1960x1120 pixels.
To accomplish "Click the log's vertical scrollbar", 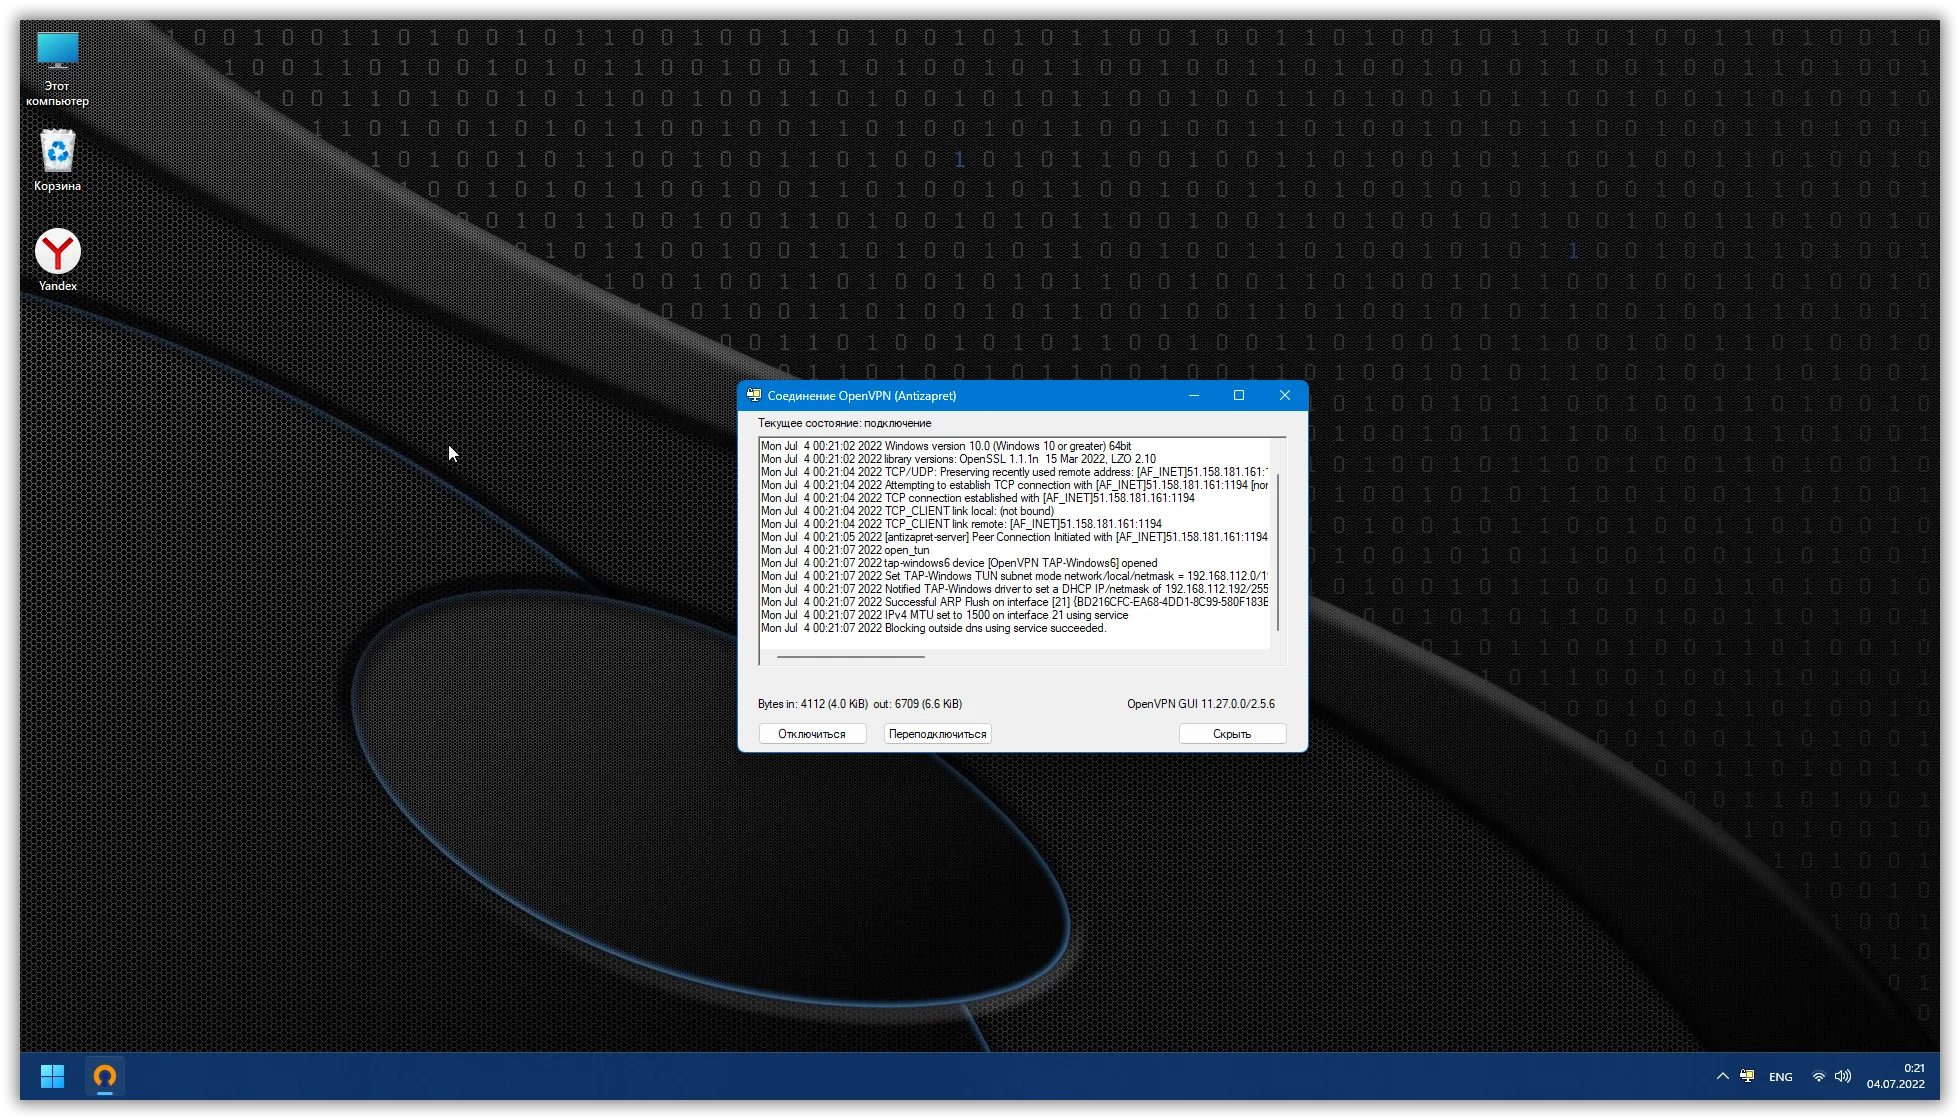I will point(1278,552).
